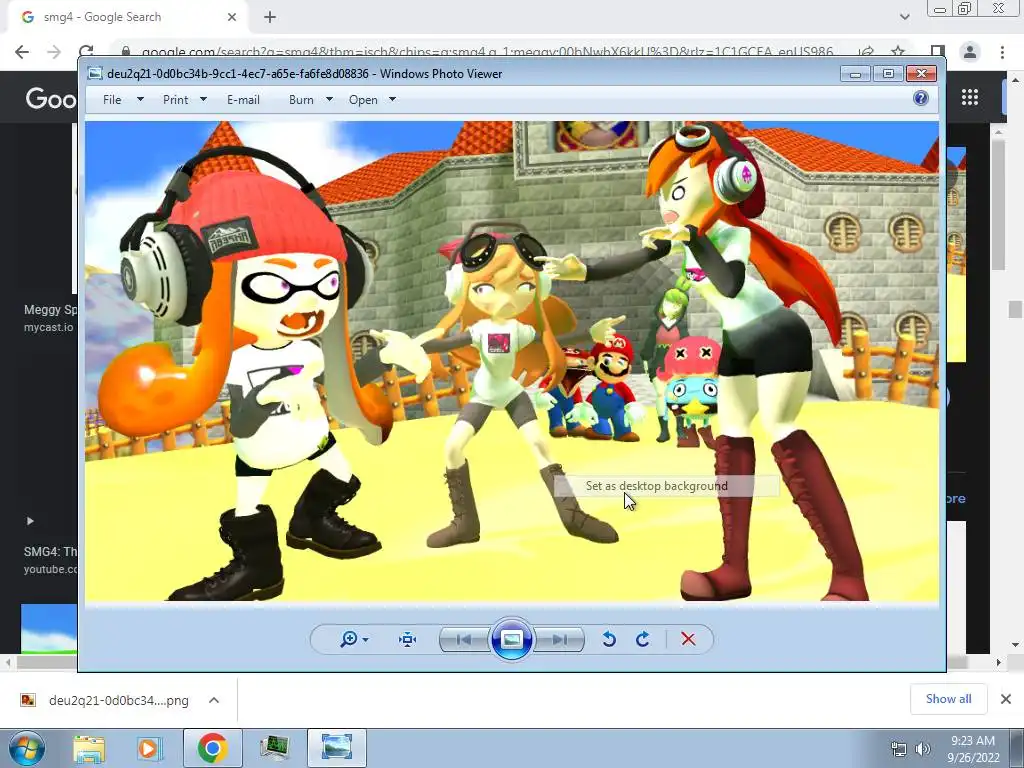Viewport: 1024px width, 768px height.
Task: Open Chrome profile avatar
Action: coord(970,52)
